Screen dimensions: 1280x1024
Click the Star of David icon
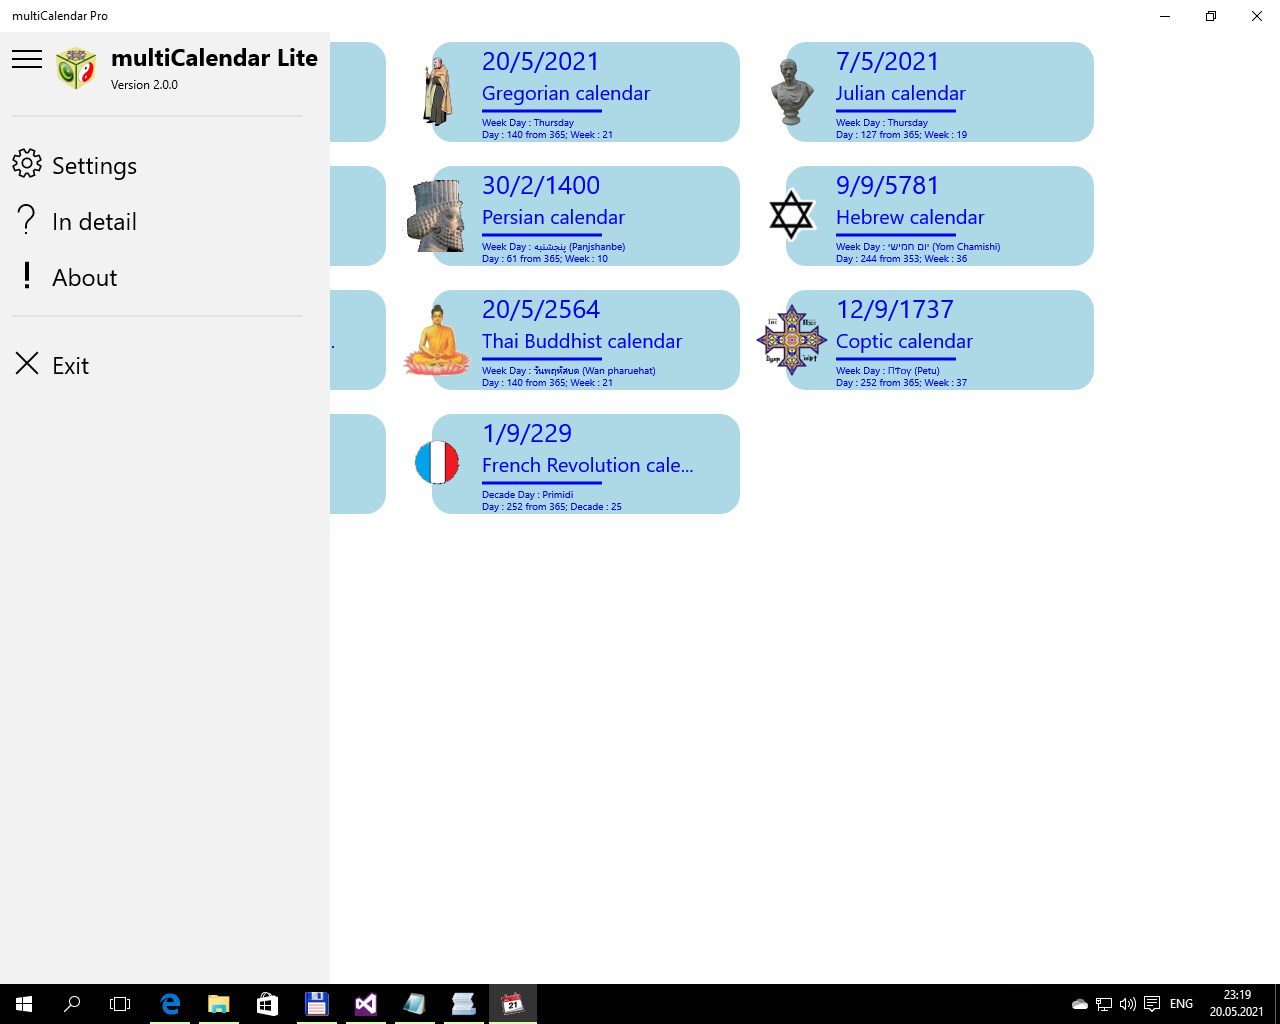791,215
